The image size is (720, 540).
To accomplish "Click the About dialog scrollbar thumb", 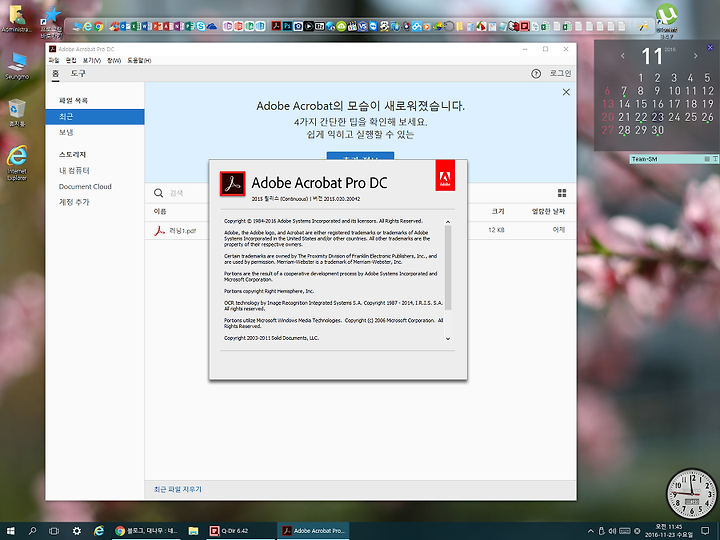I will click(448, 267).
